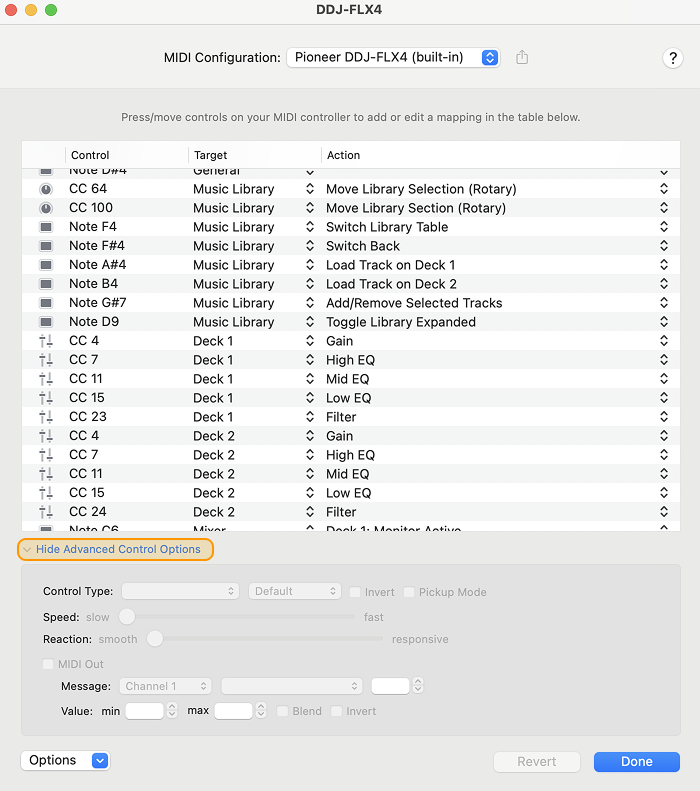Image resolution: width=700 pixels, height=791 pixels.
Task: Click the button icon beside Note D9
Action: [46, 322]
